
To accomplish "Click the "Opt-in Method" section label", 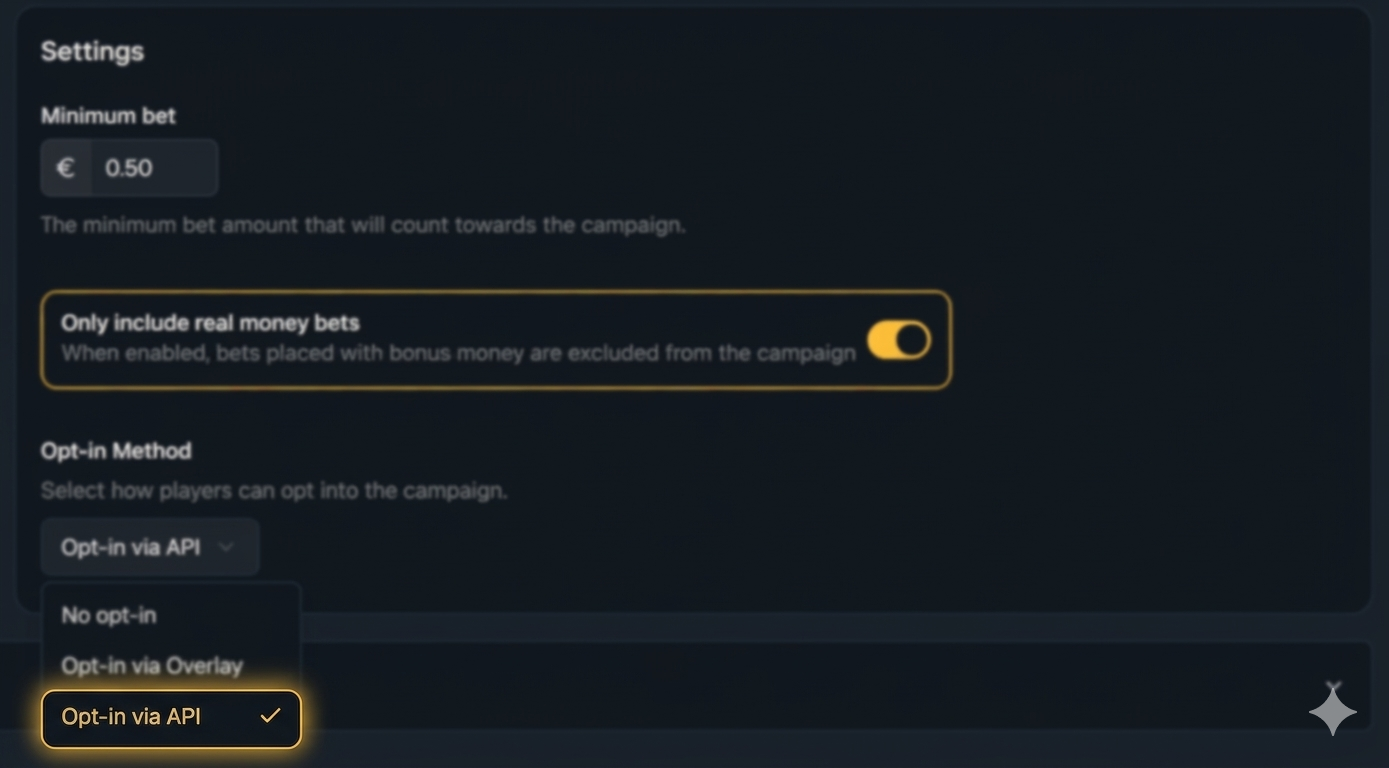I will pyautogui.click(x=116, y=451).
